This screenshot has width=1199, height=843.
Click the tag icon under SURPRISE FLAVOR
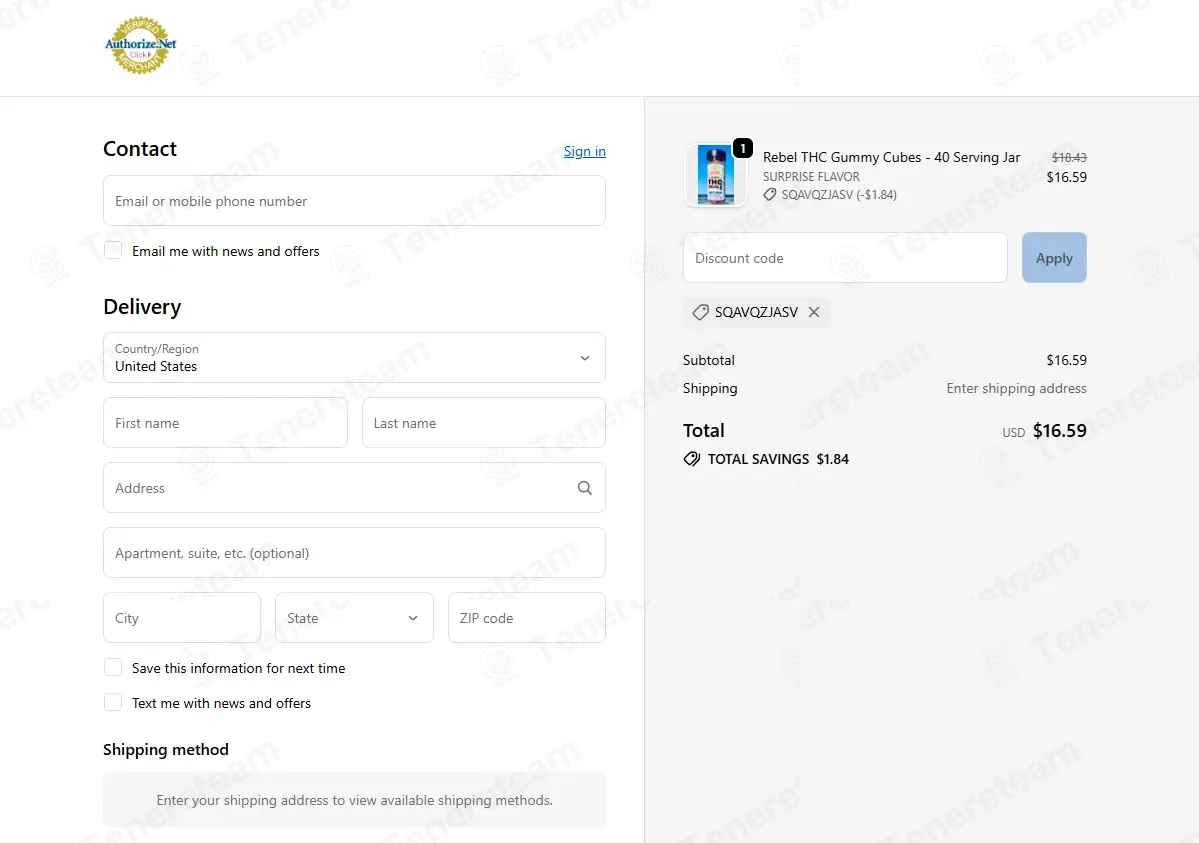[x=769, y=194]
